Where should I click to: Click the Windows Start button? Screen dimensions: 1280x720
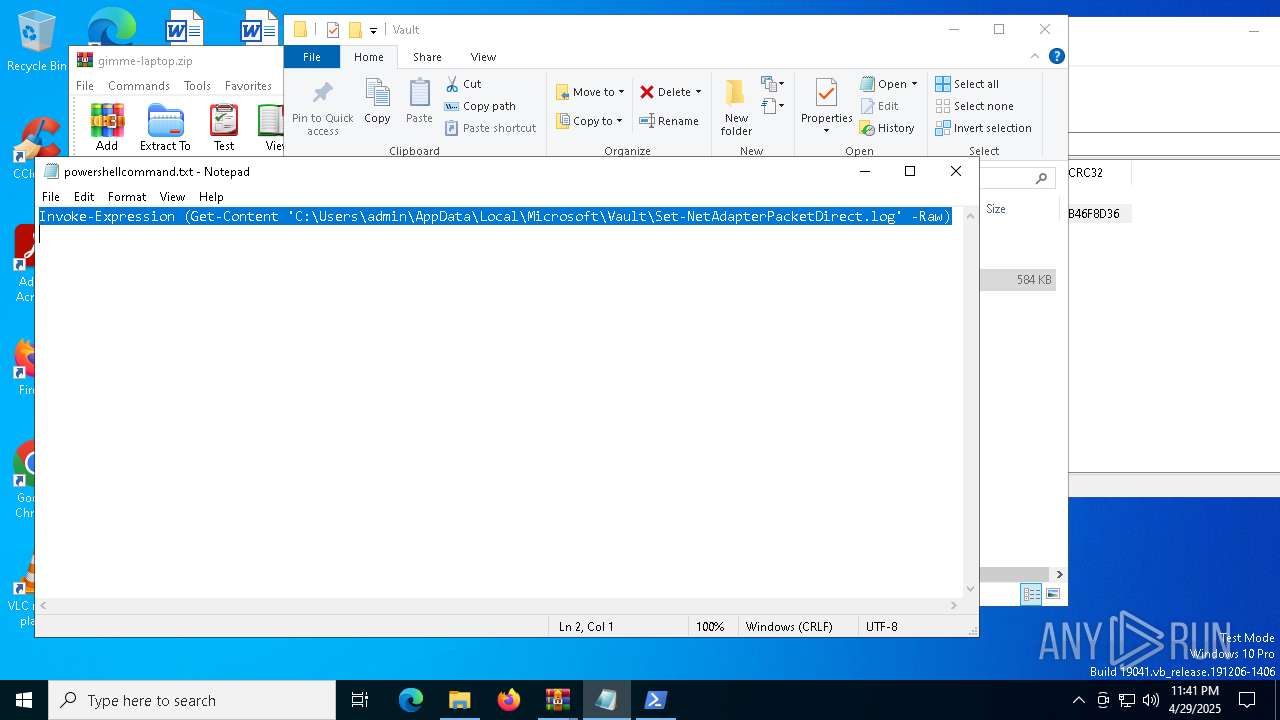pos(24,700)
